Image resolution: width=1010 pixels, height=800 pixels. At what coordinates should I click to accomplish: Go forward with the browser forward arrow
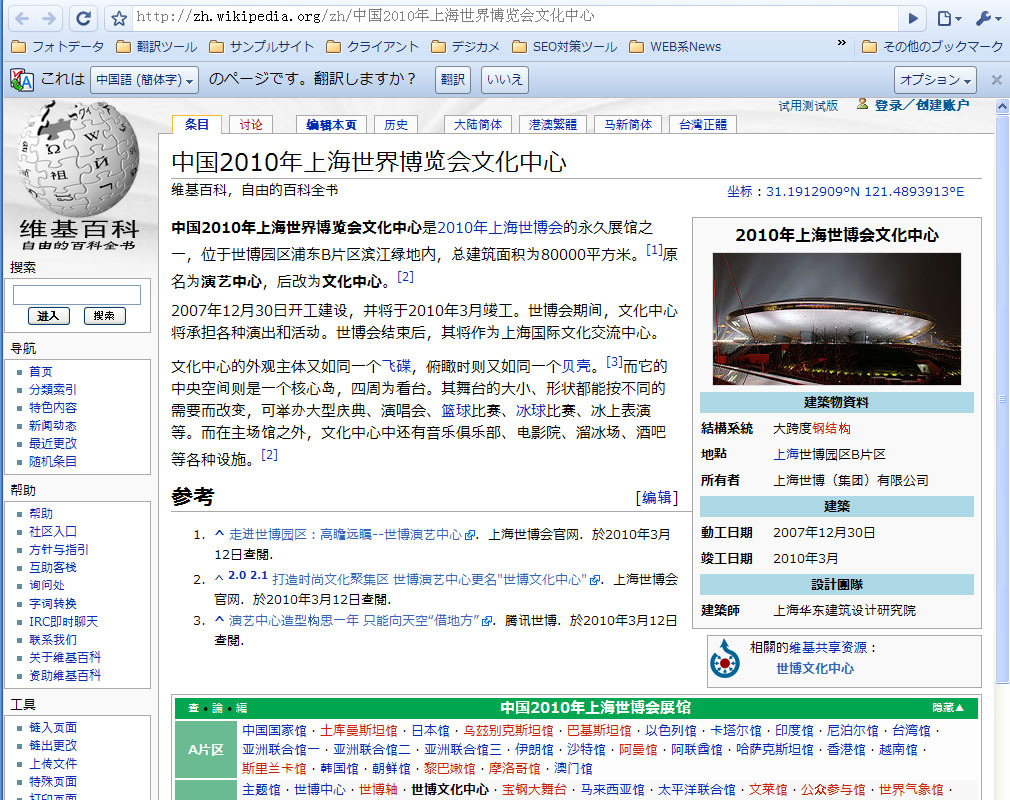click(49, 18)
